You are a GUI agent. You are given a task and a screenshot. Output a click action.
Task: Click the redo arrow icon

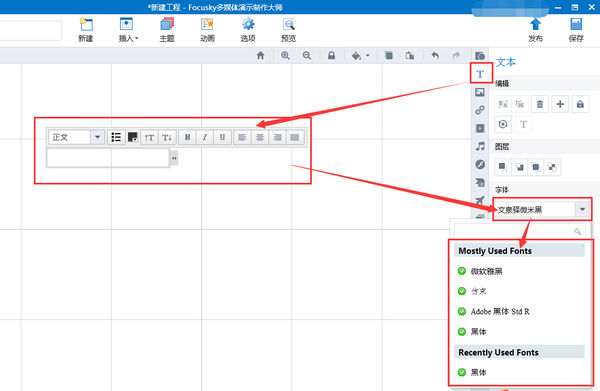[x=456, y=55]
